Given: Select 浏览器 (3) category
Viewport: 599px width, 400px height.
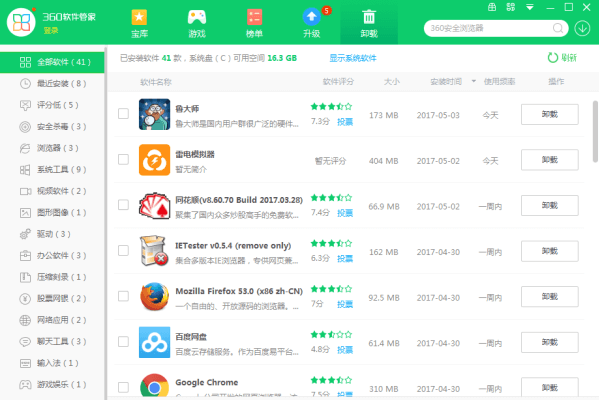Looking at the screenshot, I should 52,148.
